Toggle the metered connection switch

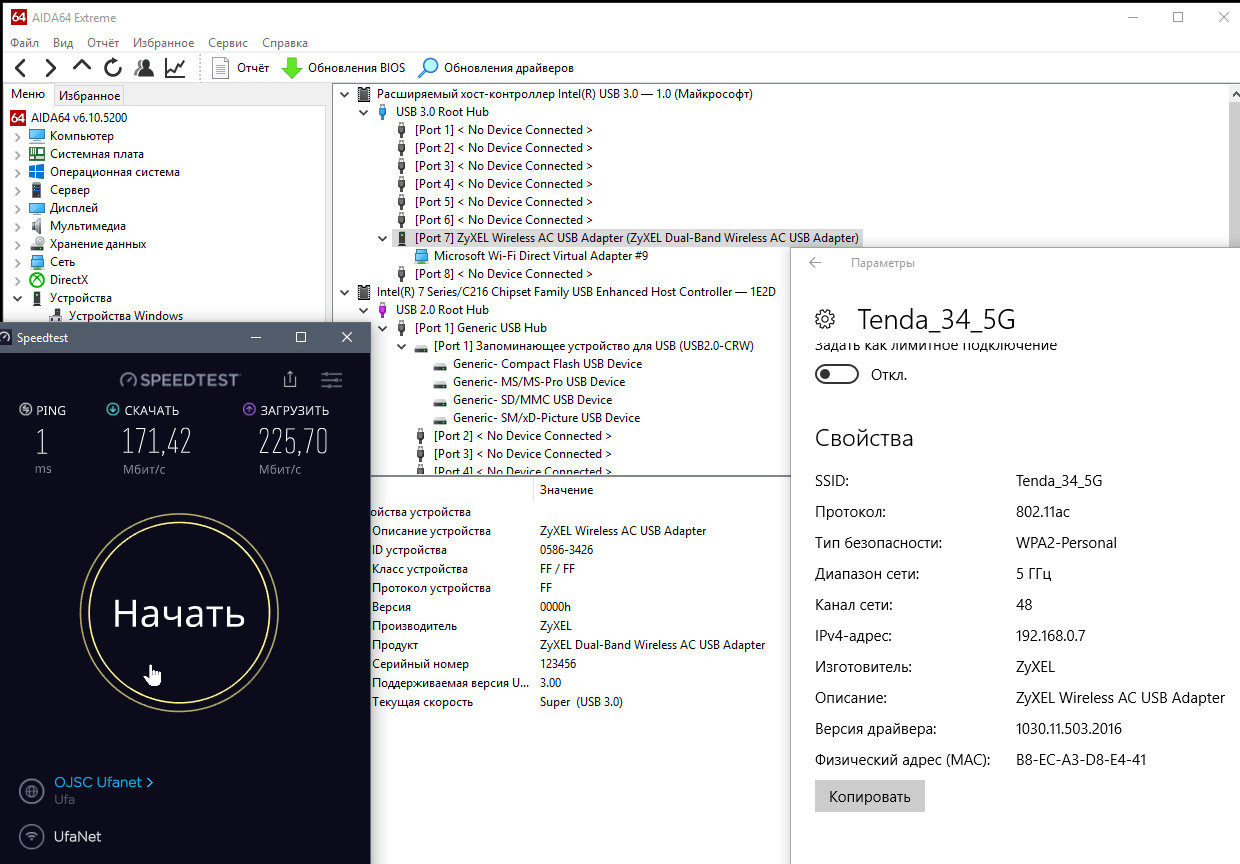(x=837, y=375)
